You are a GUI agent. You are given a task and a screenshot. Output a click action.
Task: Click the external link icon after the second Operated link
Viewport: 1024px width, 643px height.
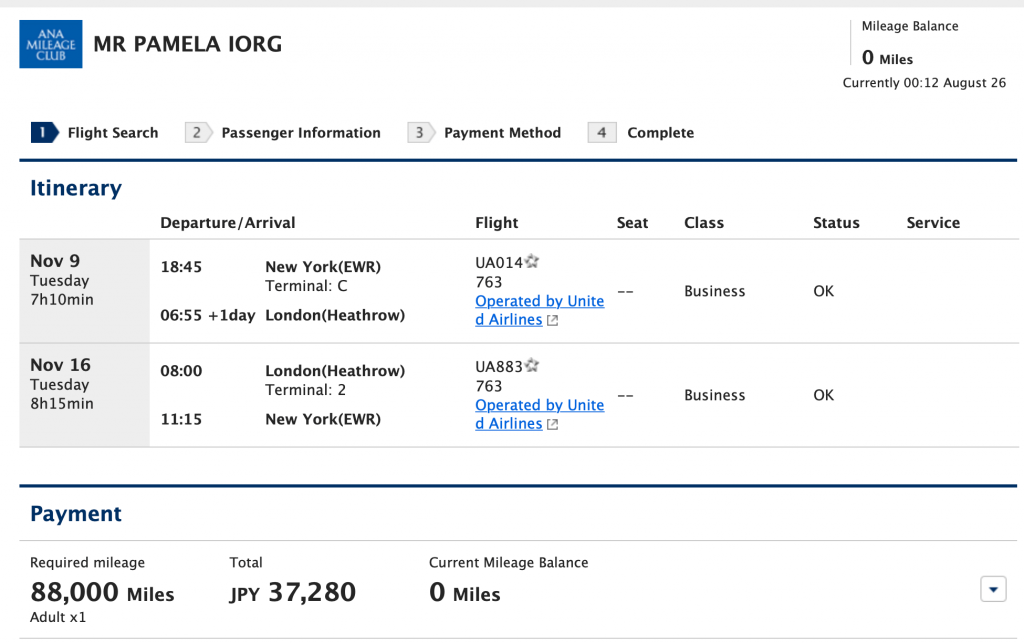[x=552, y=424]
